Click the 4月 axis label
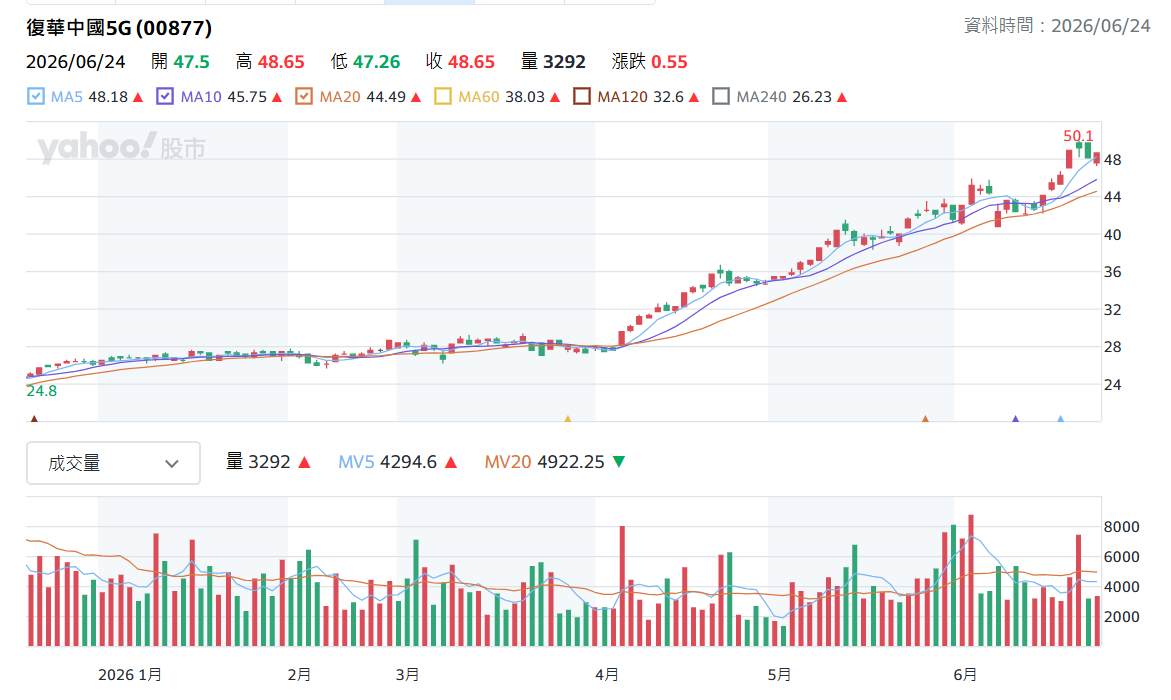The width and height of the screenshot is (1171, 700). point(606,675)
